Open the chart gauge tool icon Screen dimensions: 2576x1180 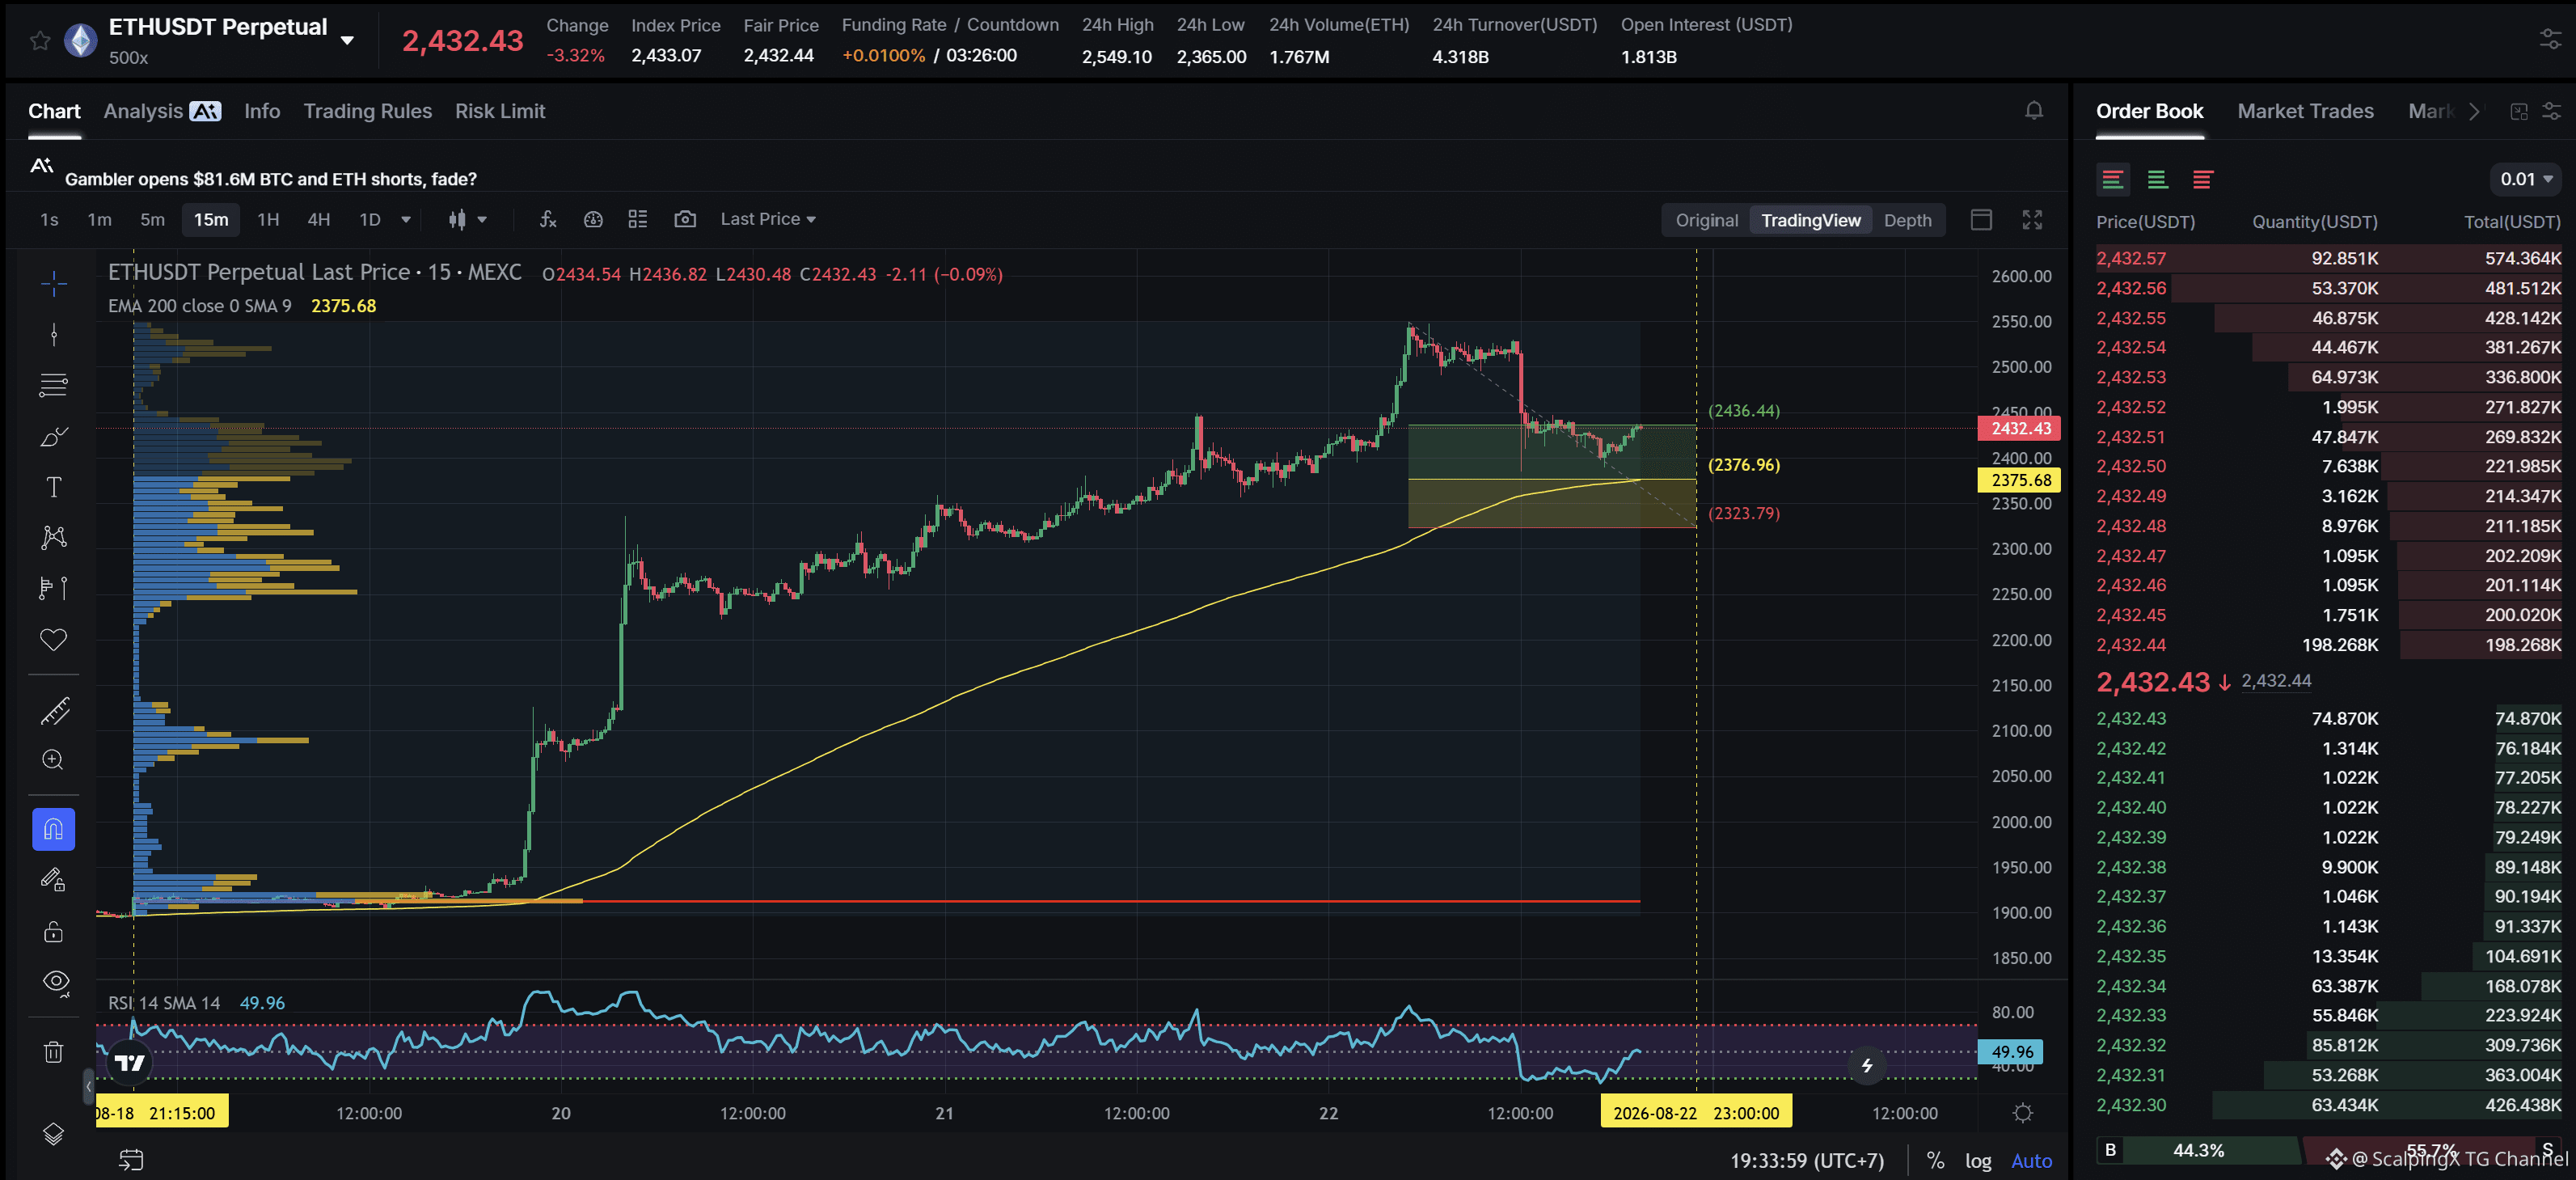coord(593,220)
